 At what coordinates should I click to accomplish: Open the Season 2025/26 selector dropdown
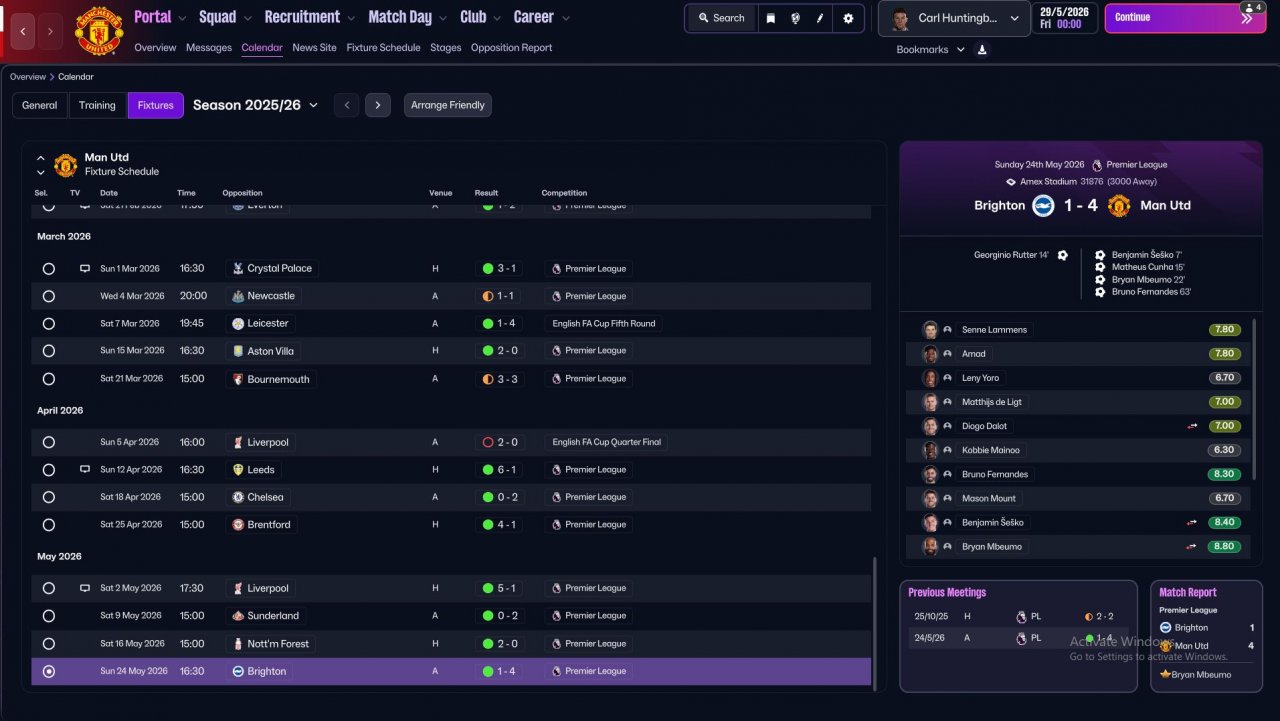[x=256, y=105]
